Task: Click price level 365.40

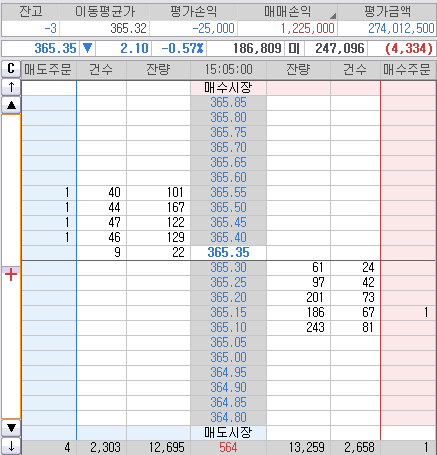Action: [228, 238]
